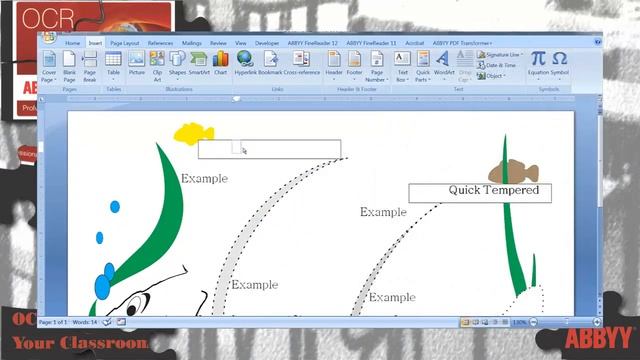Open the Table dropdown
The width and height of the screenshot is (640, 360).
[113, 67]
